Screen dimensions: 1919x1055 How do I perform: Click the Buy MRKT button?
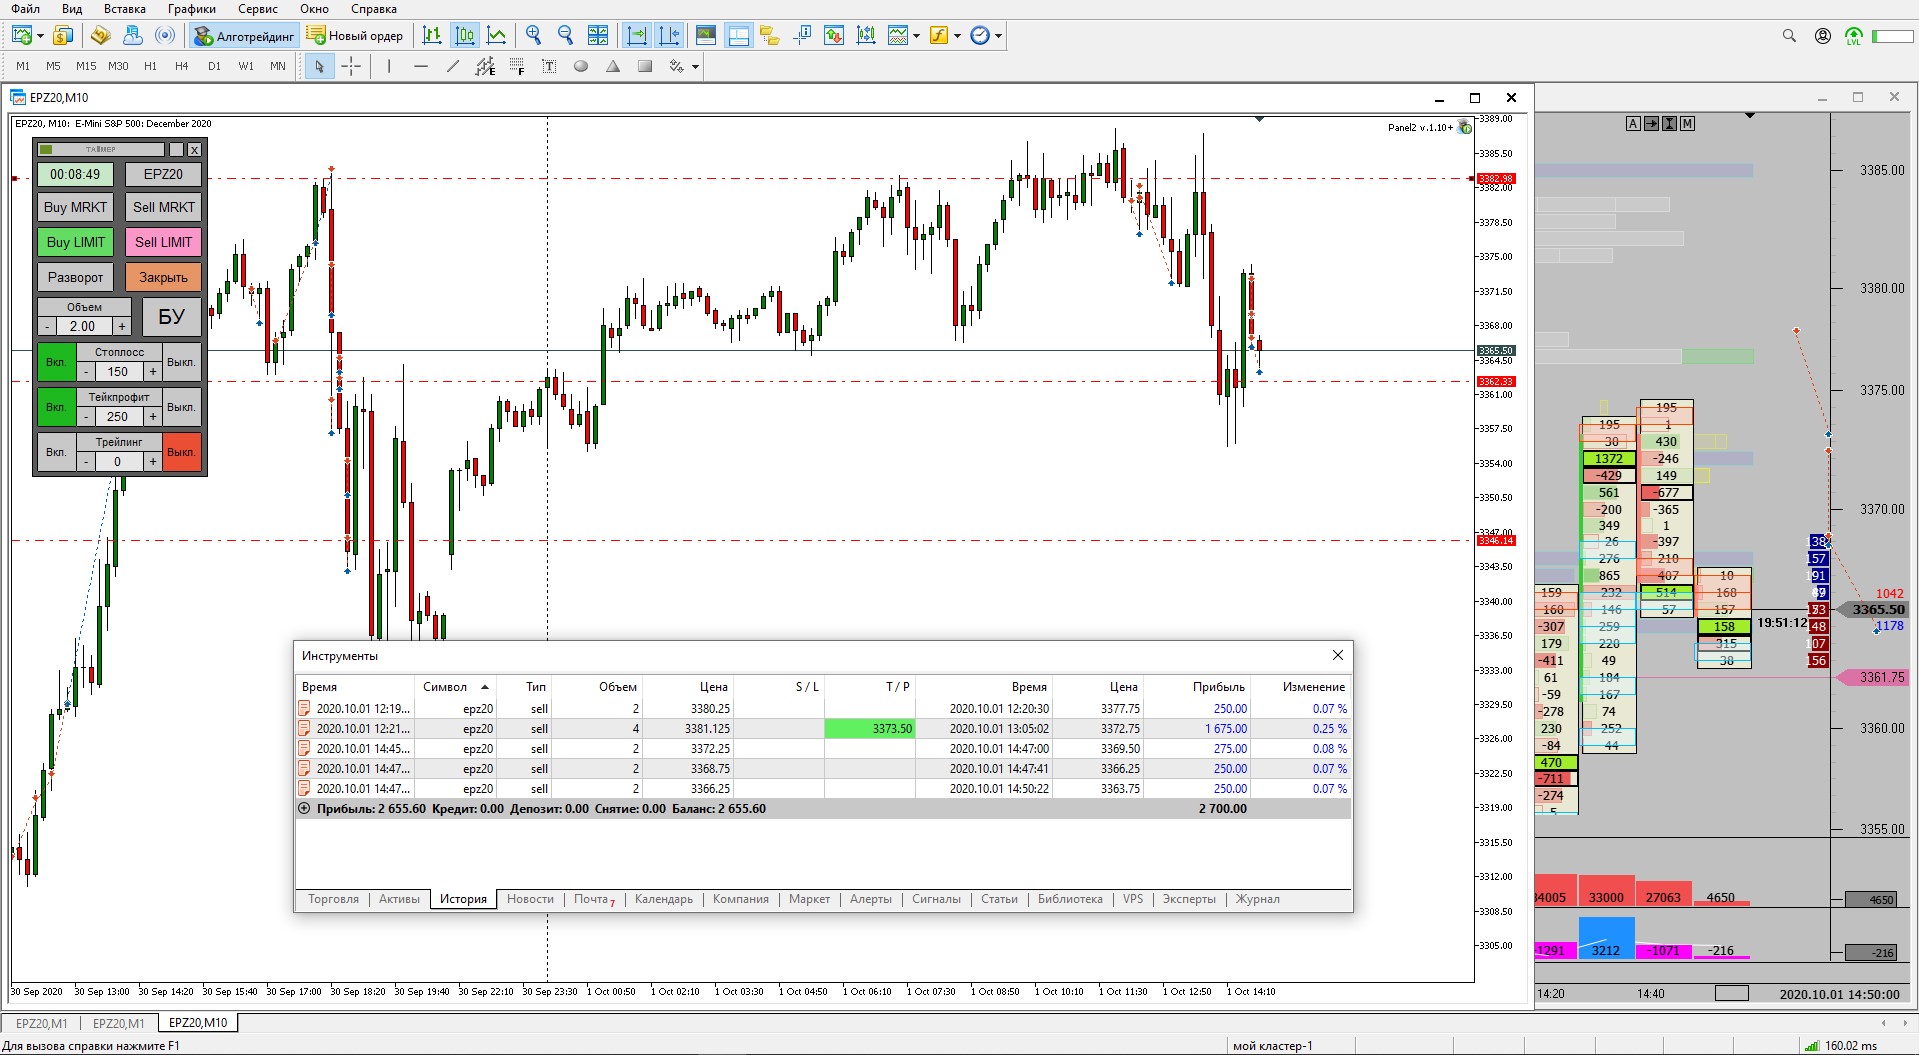[75, 207]
